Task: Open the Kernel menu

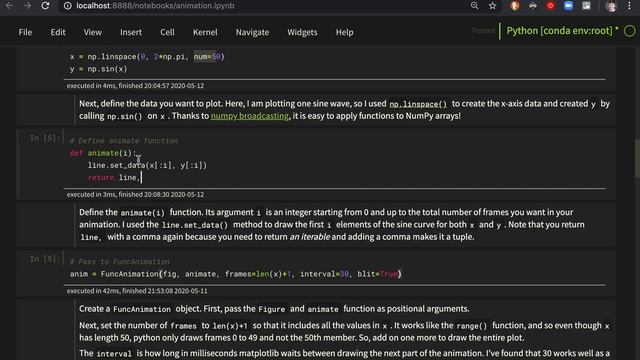Action: tap(205, 32)
